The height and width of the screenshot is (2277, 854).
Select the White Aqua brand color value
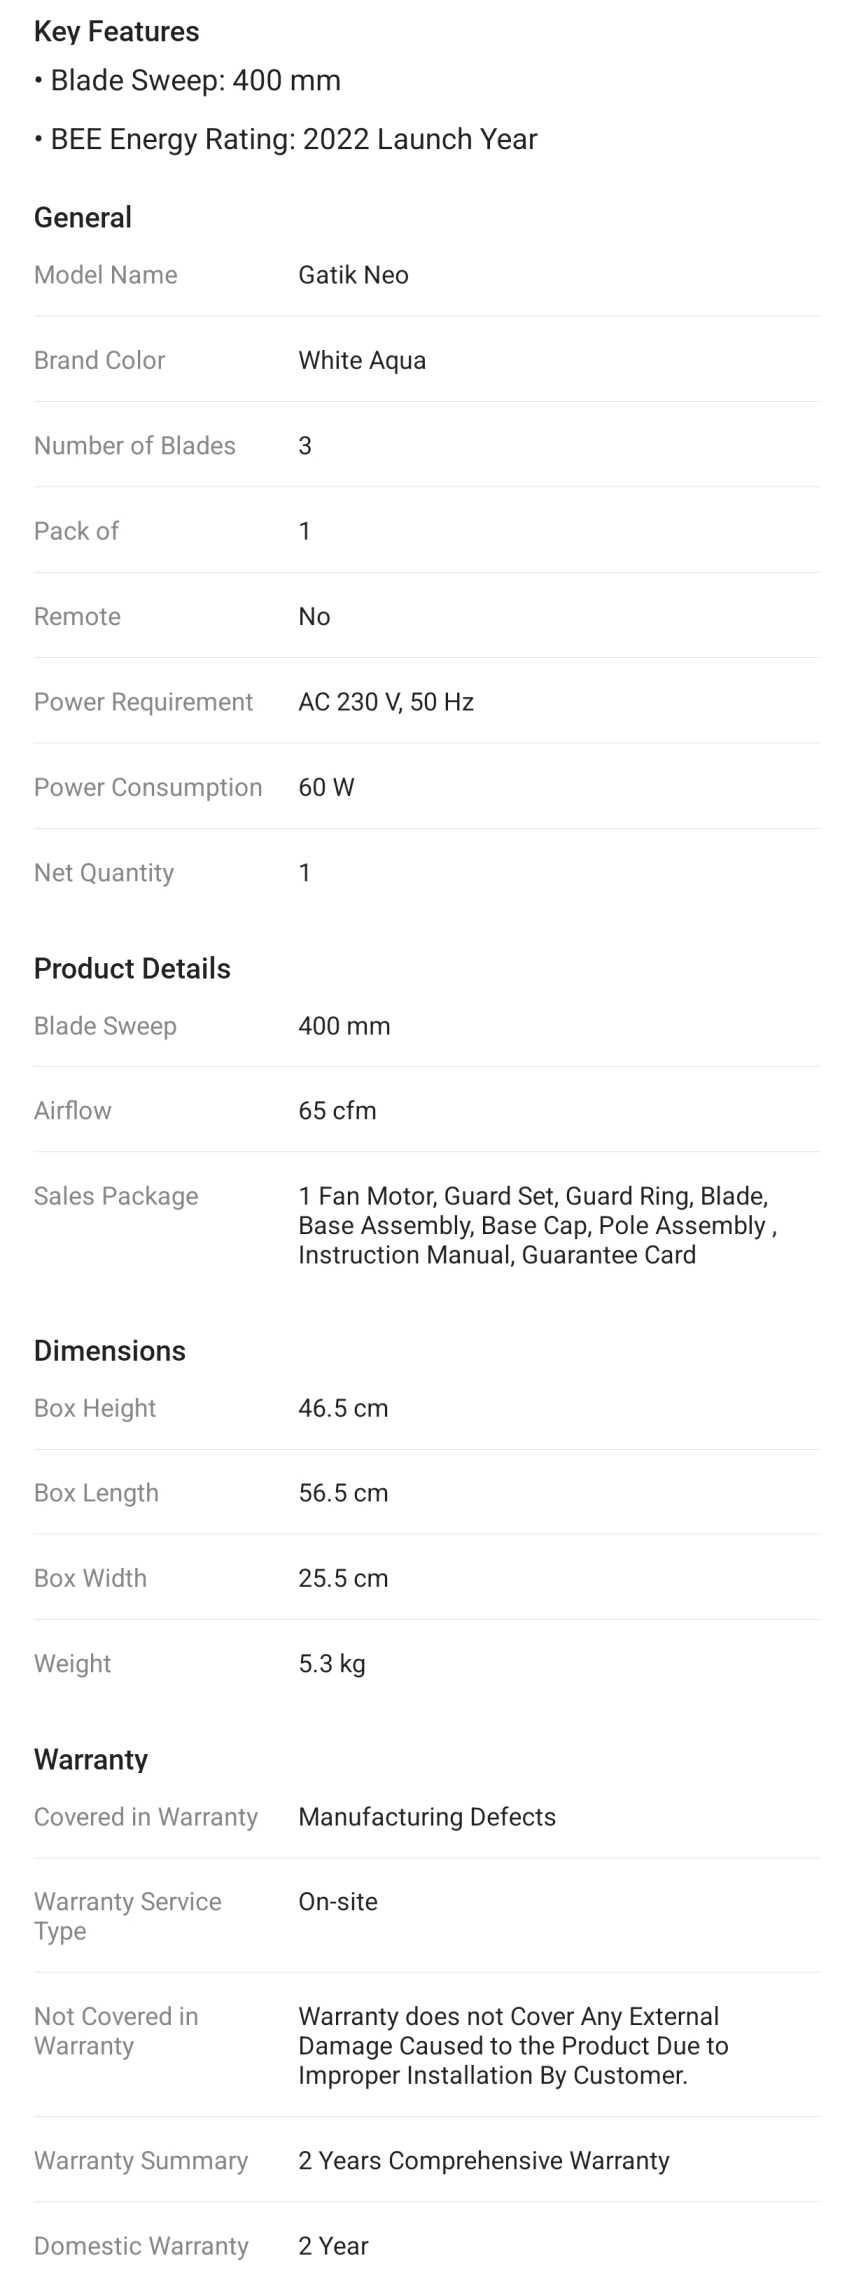pos(362,360)
